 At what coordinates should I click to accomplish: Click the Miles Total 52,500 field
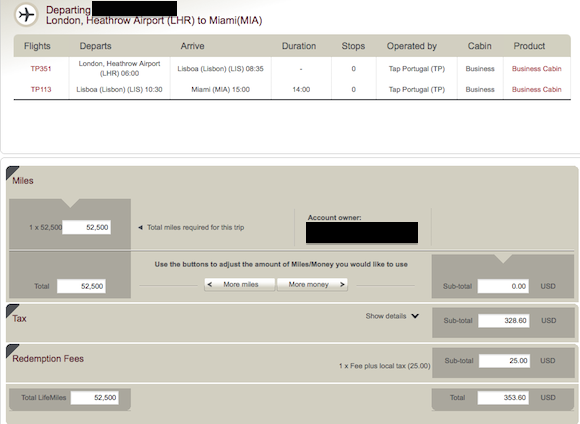[x=81, y=286]
